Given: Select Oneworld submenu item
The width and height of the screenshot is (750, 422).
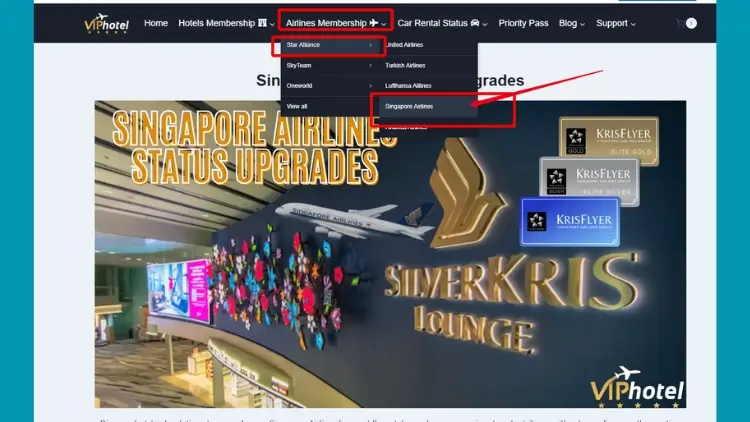Looking at the screenshot, I should point(330,86).
